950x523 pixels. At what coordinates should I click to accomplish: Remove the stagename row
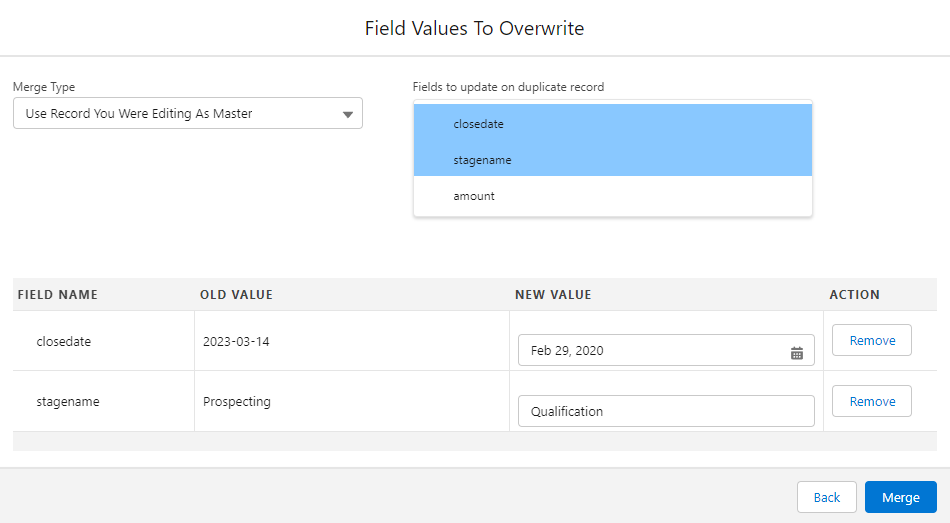pyautogui.click(x=871, y=401)
